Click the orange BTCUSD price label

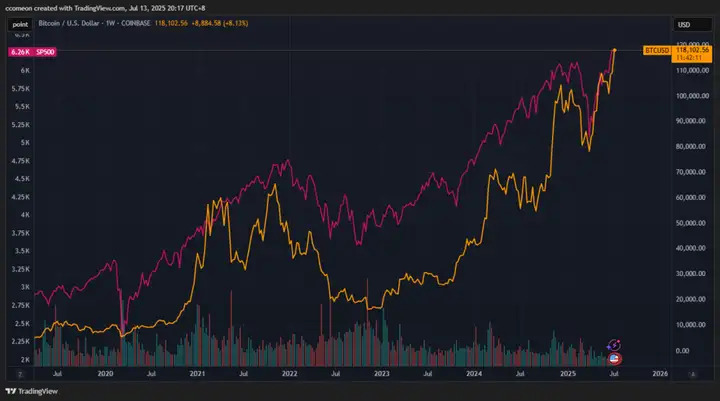[657, 51]
